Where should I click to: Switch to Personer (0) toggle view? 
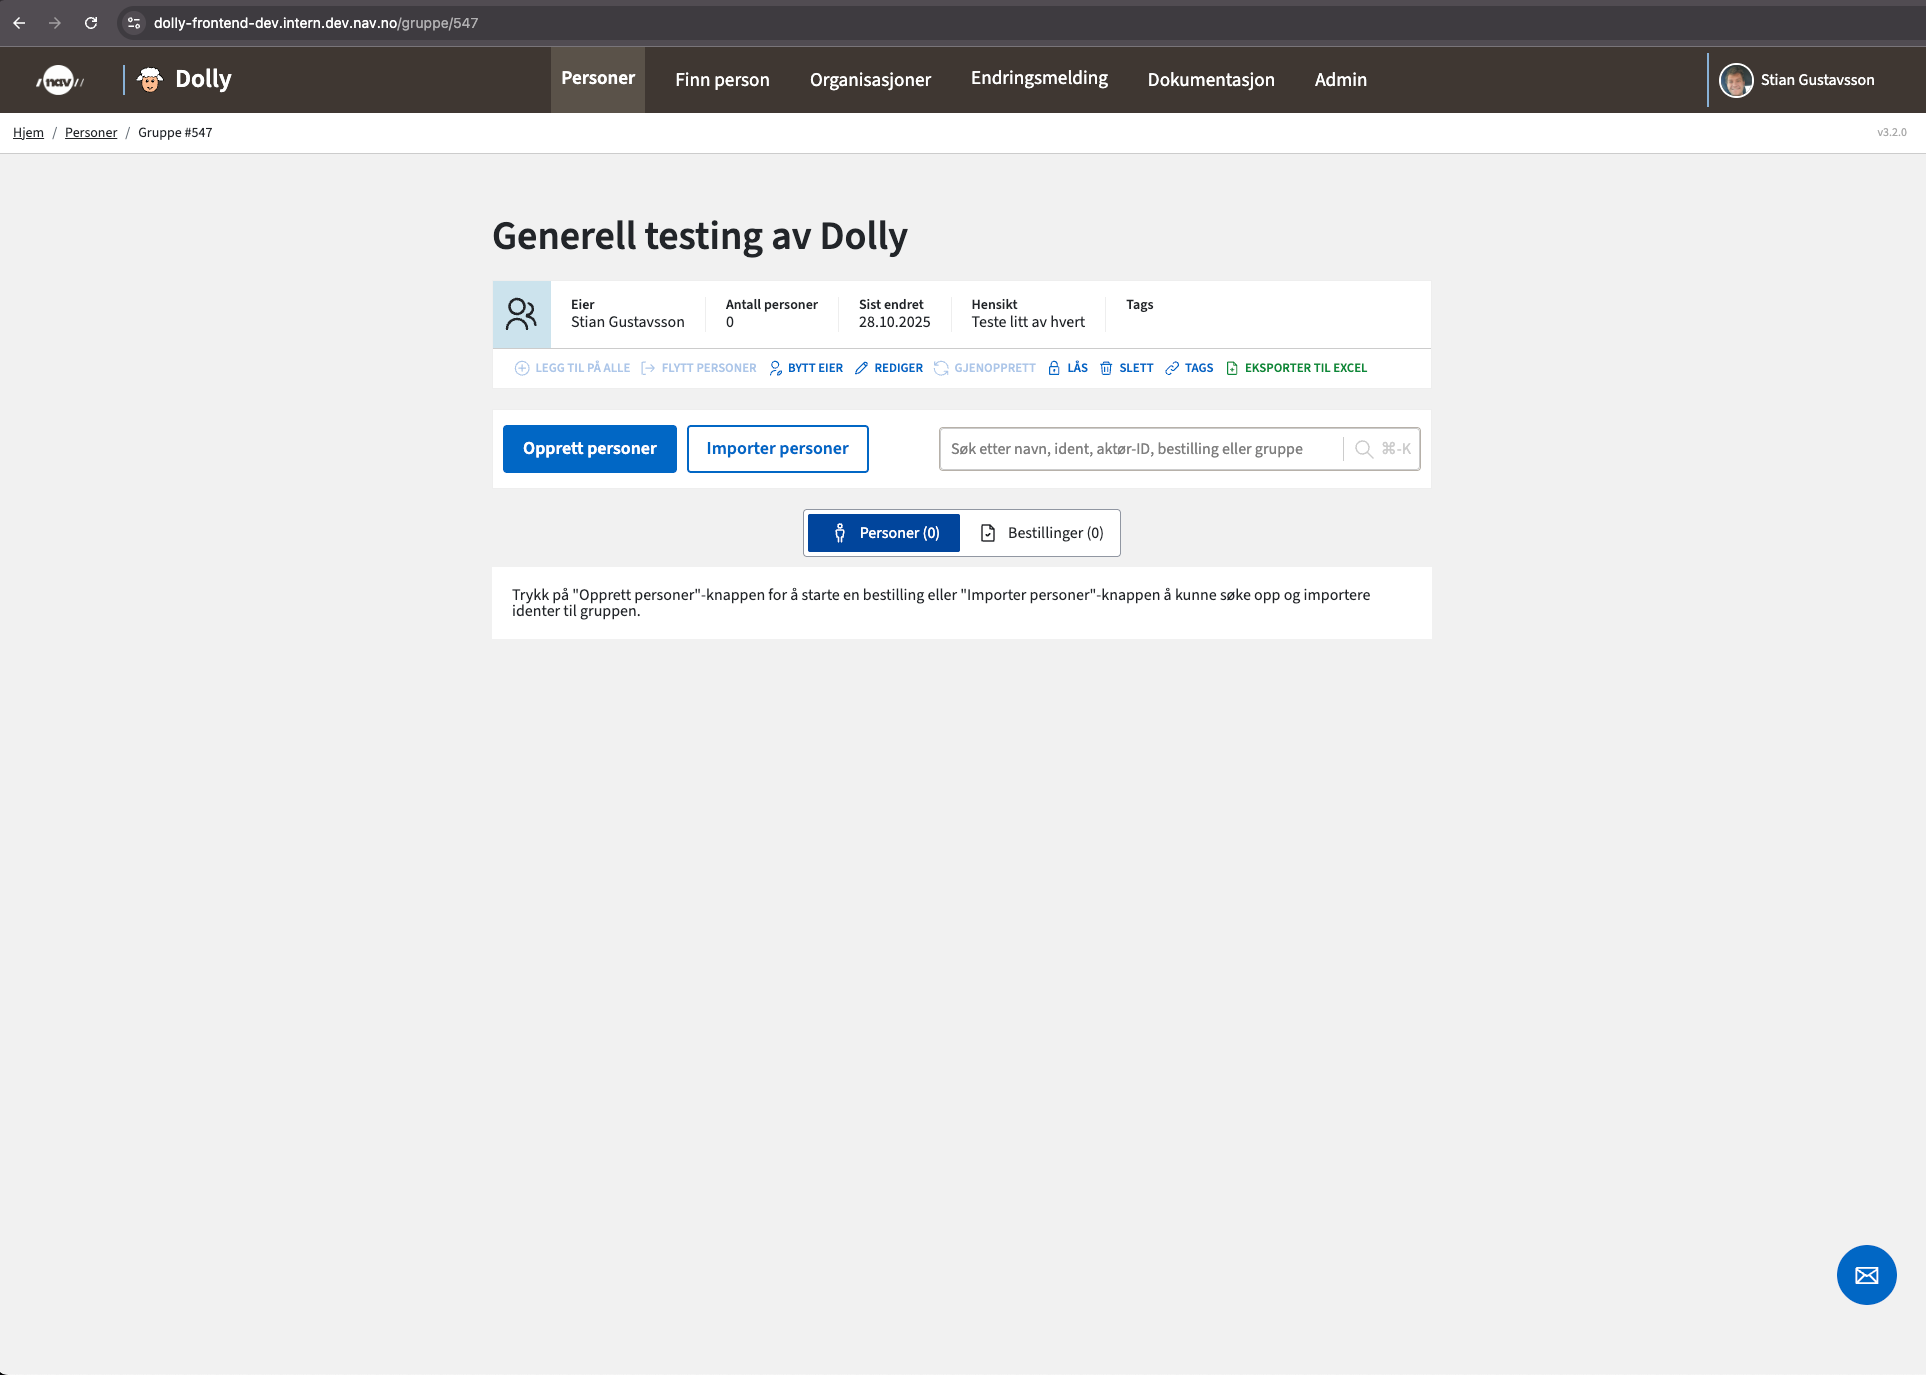tap(884, 533)
